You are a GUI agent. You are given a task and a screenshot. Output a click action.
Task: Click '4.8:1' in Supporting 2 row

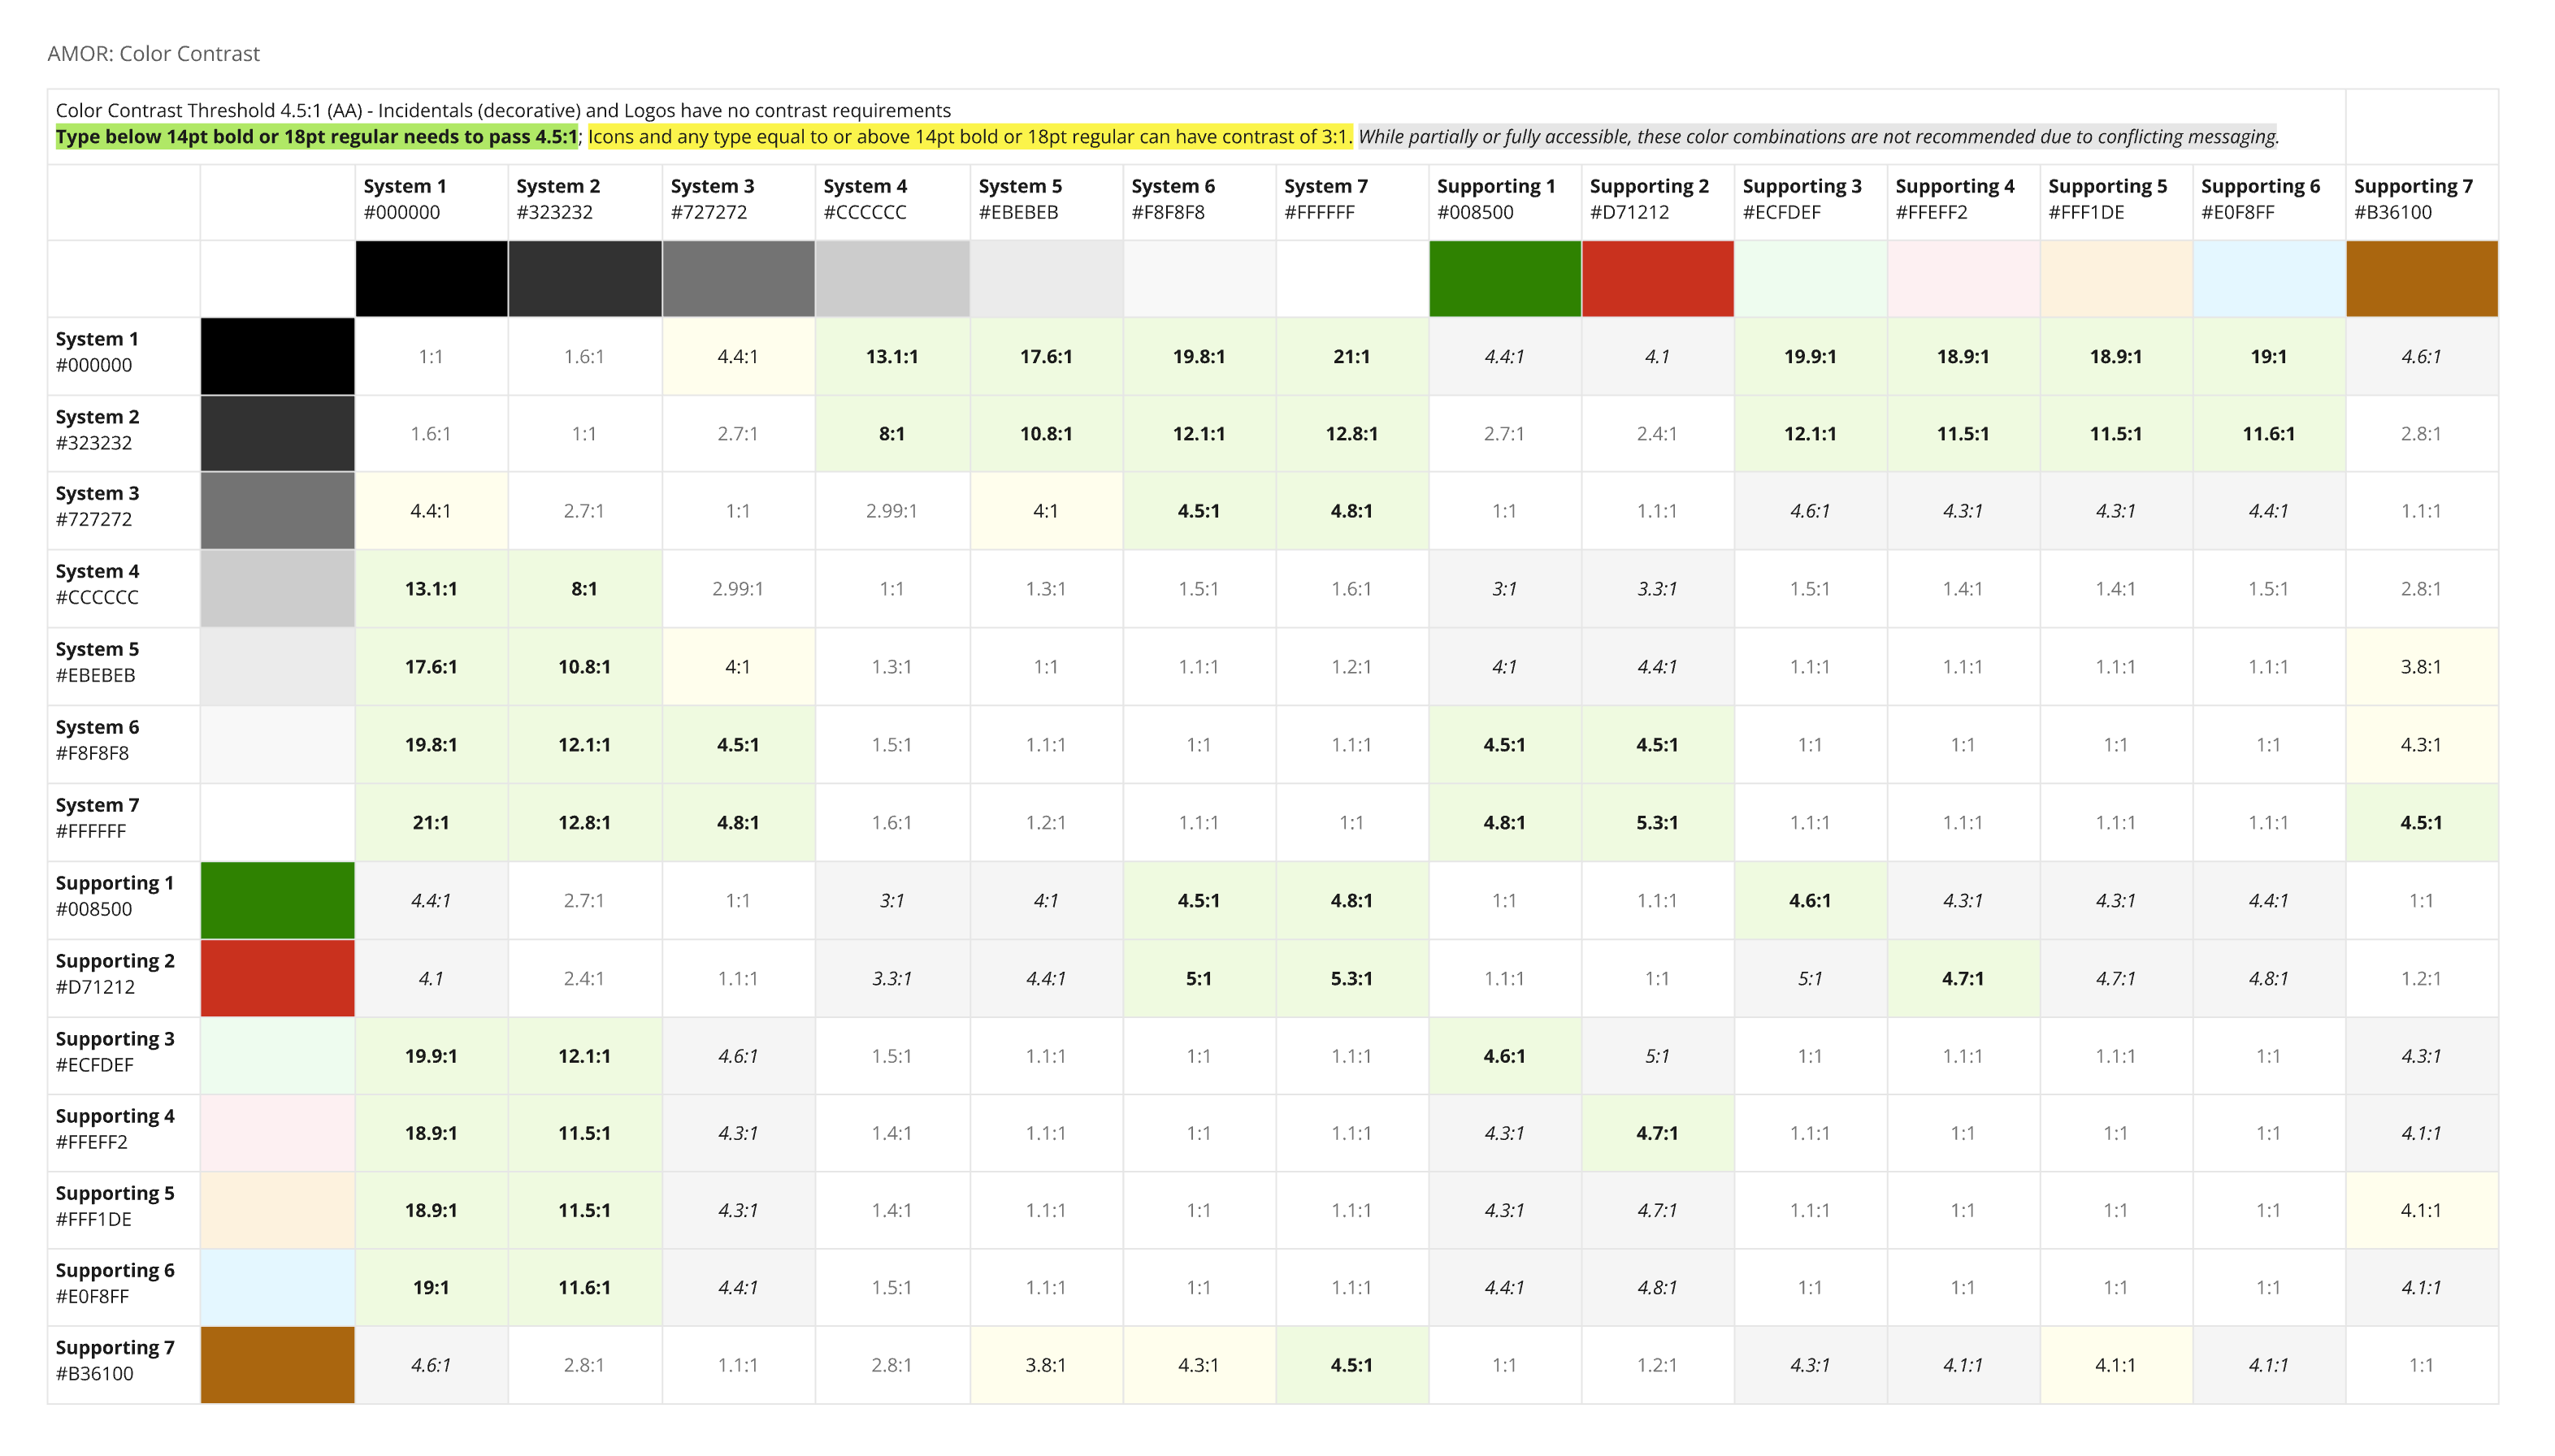[x=2269, y=979]
